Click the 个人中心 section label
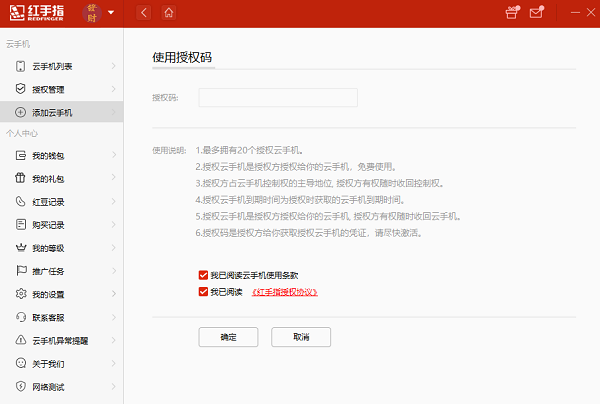Viewport: 600px width, 404px height. click(22, 134)
